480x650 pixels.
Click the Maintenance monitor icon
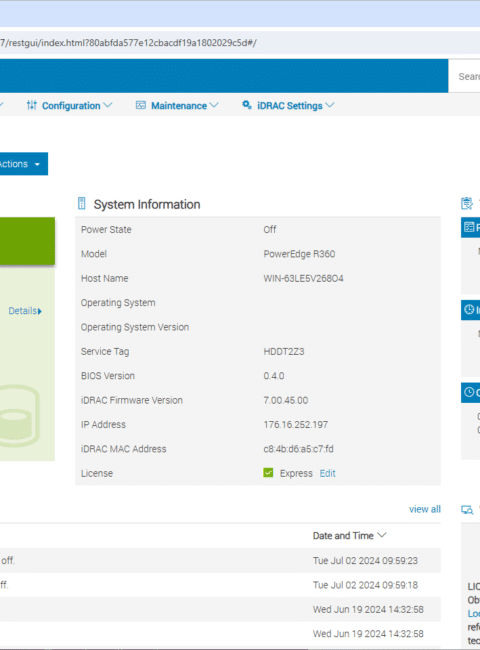141,105
